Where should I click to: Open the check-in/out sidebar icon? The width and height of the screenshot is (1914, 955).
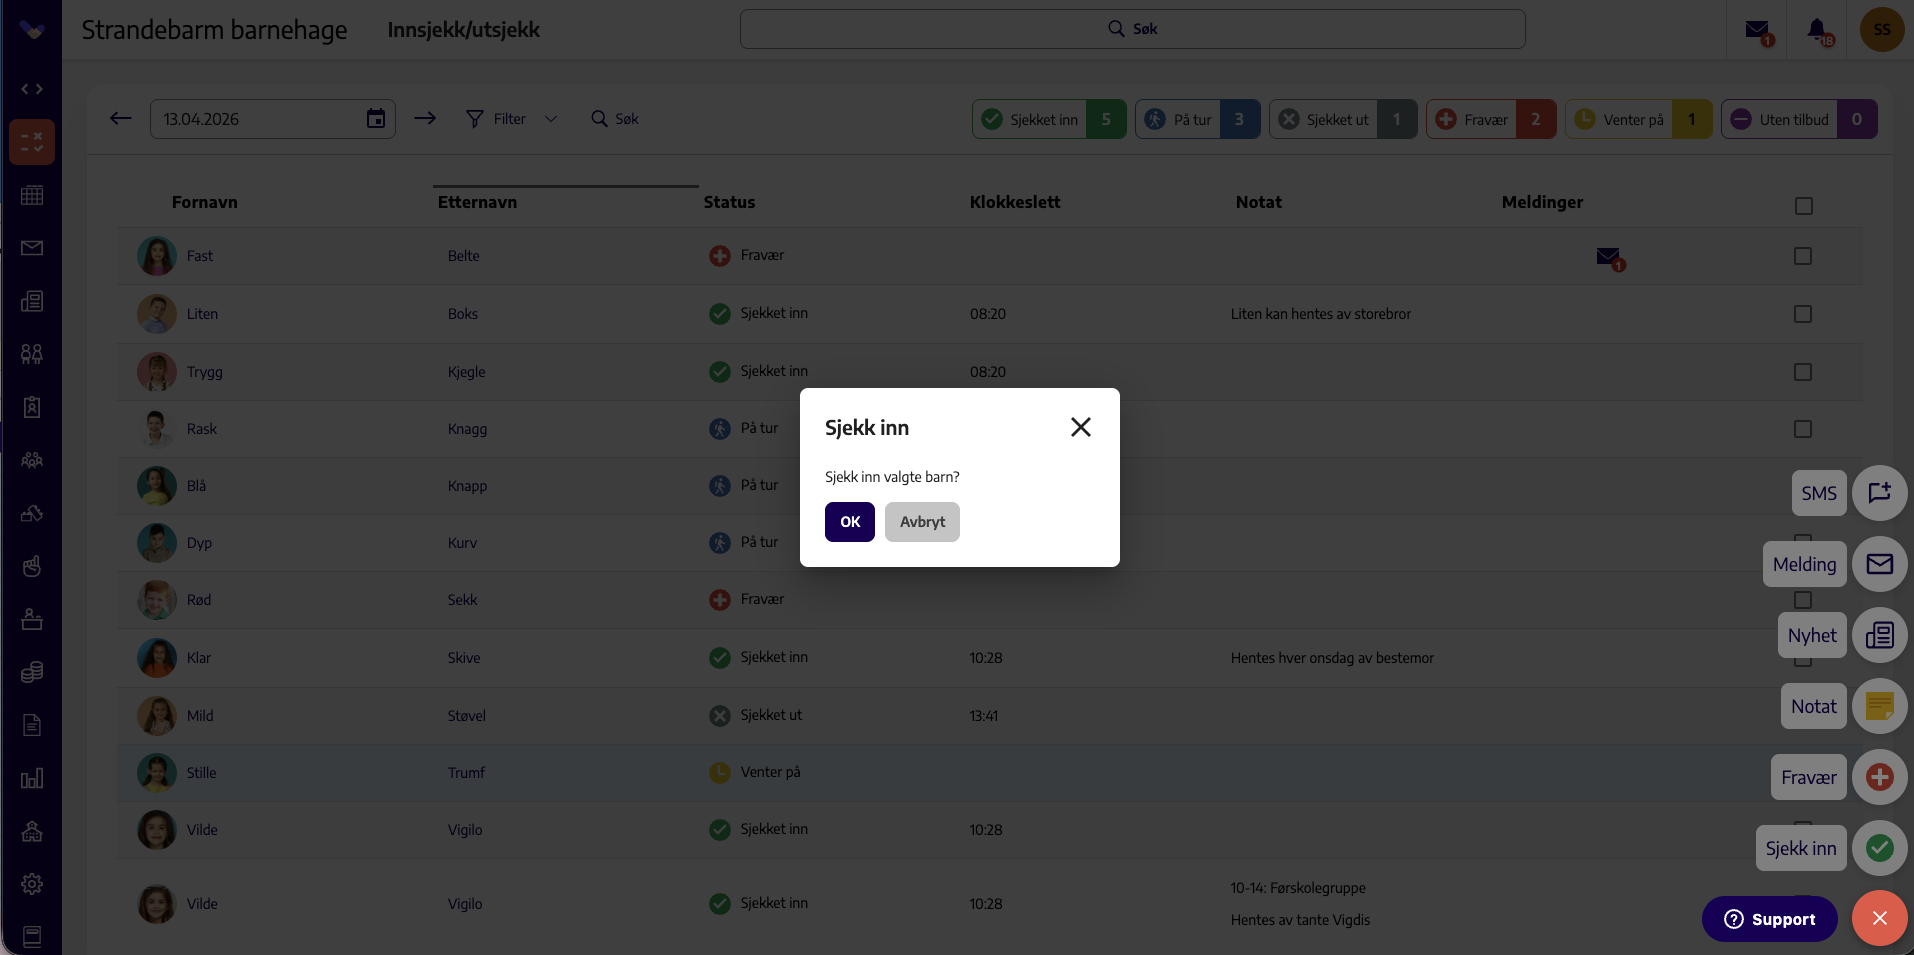32,142
